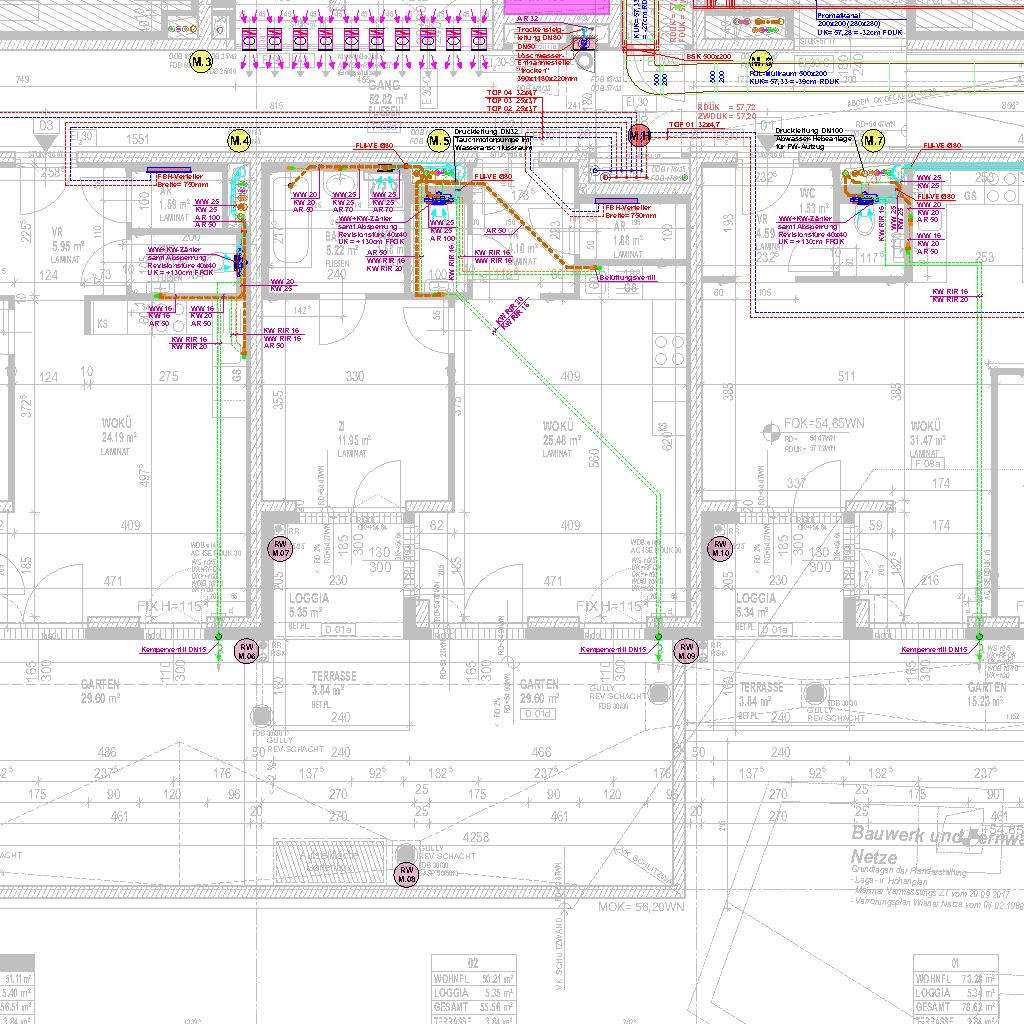1024x1024 pixels.
Task: Click the WOKÜ 24.19 m² room label
Action: (118, 437)
